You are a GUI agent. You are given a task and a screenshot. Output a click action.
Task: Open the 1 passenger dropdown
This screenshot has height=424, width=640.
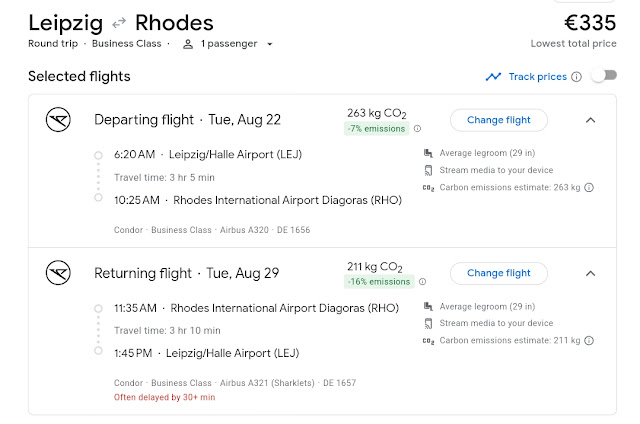pos(237,44)
